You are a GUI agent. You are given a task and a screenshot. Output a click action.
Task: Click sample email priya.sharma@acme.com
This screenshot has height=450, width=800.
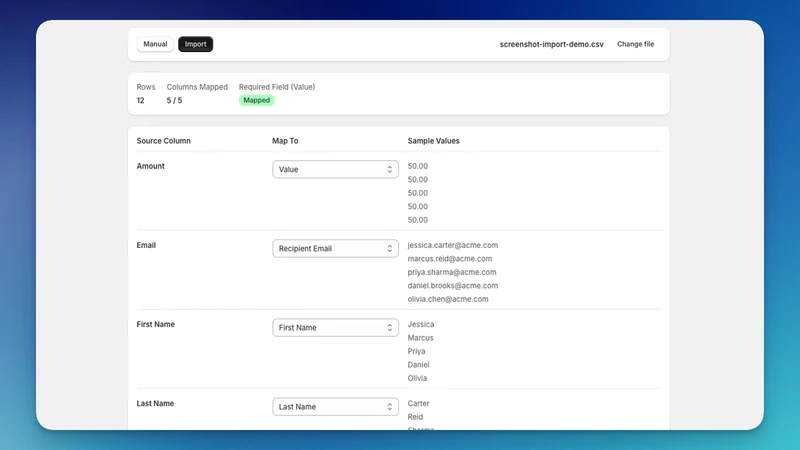[x=452, y=272]
